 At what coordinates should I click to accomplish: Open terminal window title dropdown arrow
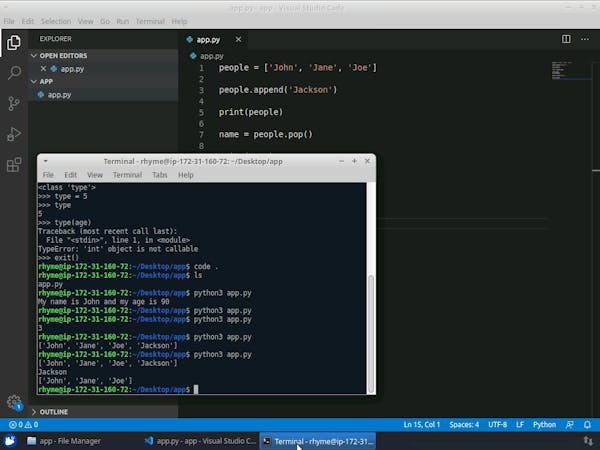(x=46, y=161)
